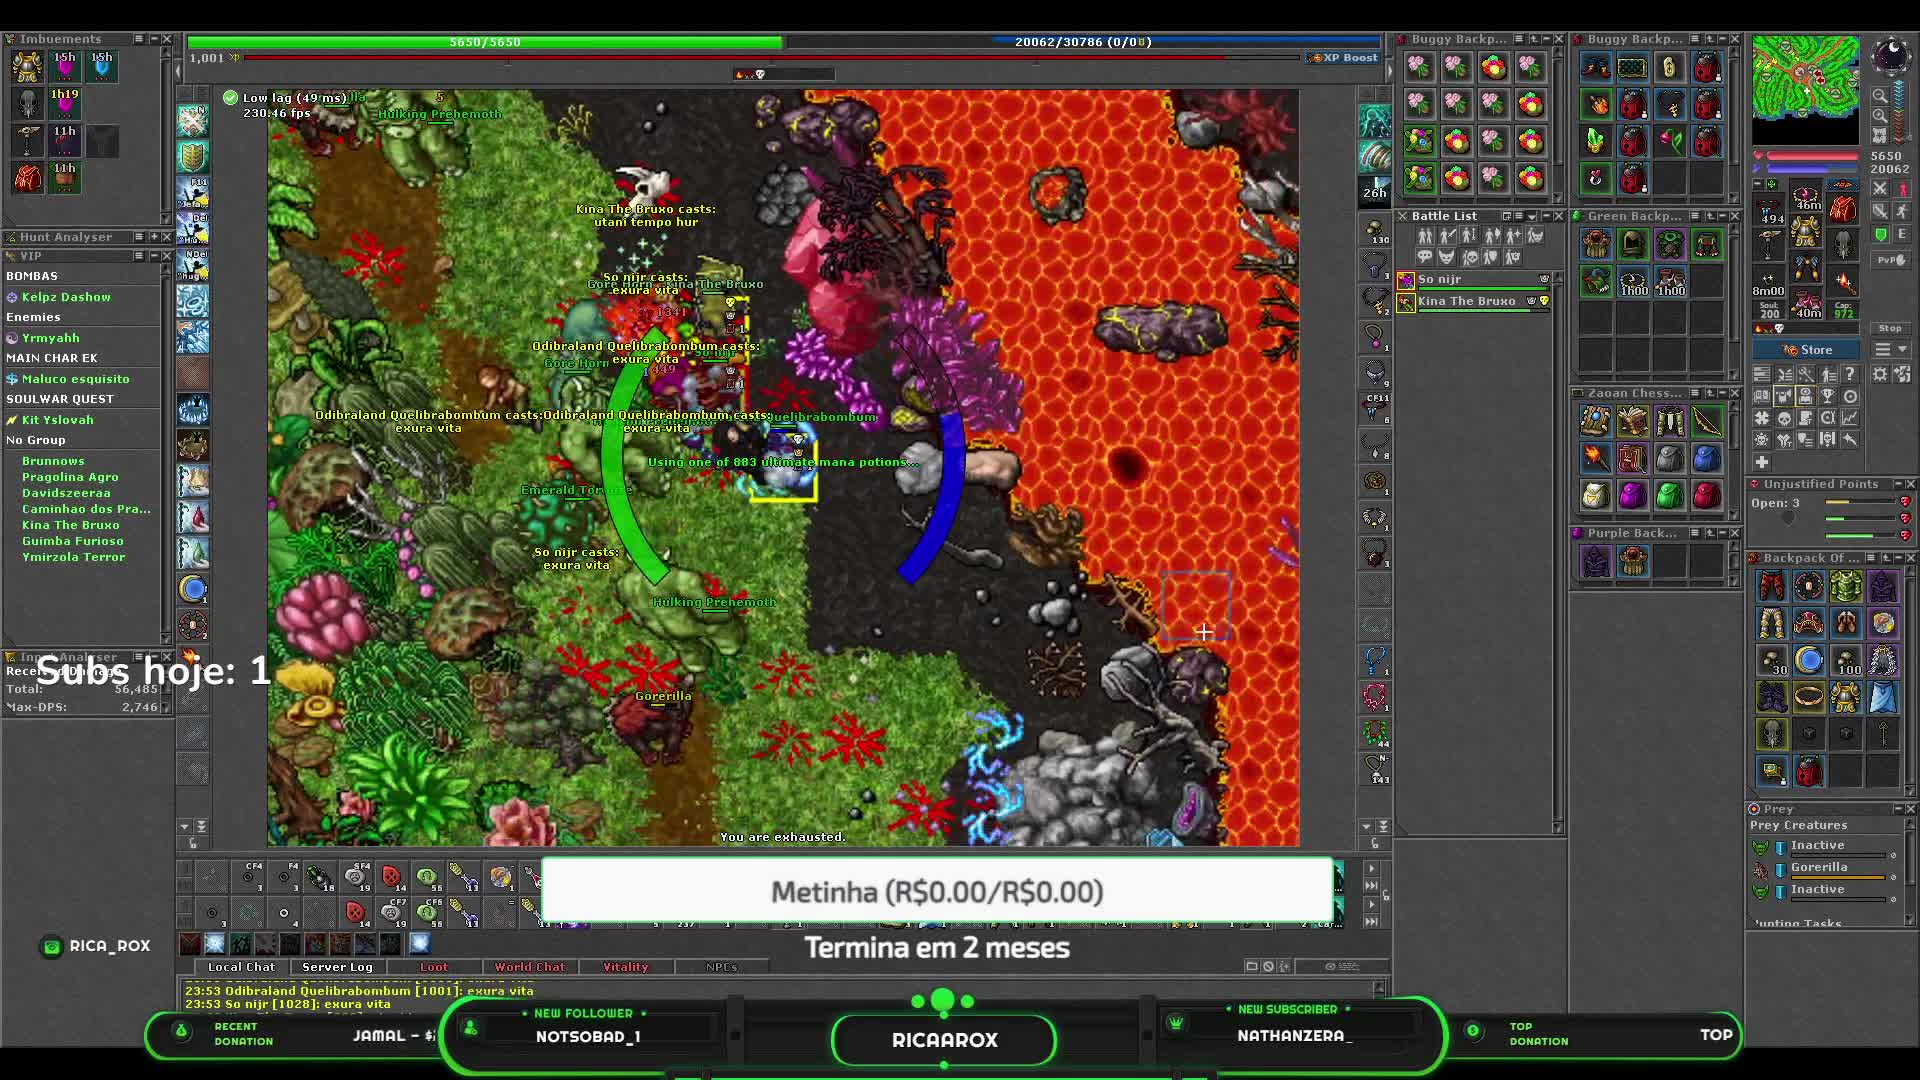Open the Battle List sort dropdown arrow
Image resolution: width=1920 pixels, height=1080 pixels.
click(x=1532, y=216)
